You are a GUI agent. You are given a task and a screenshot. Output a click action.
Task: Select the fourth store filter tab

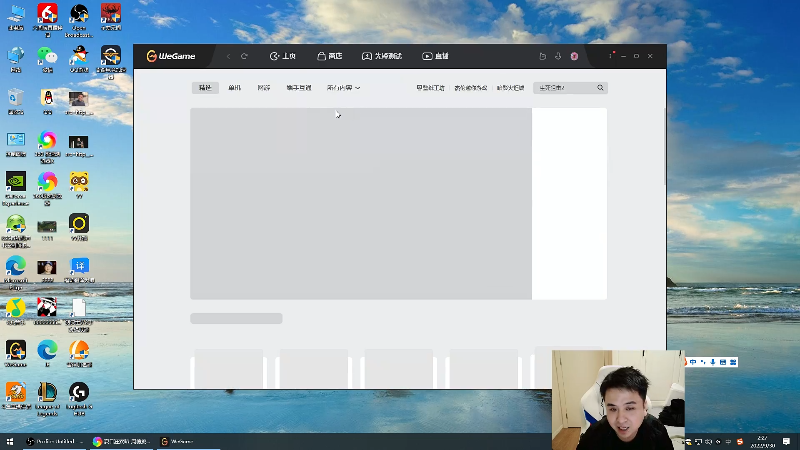(x=299, y=88)
